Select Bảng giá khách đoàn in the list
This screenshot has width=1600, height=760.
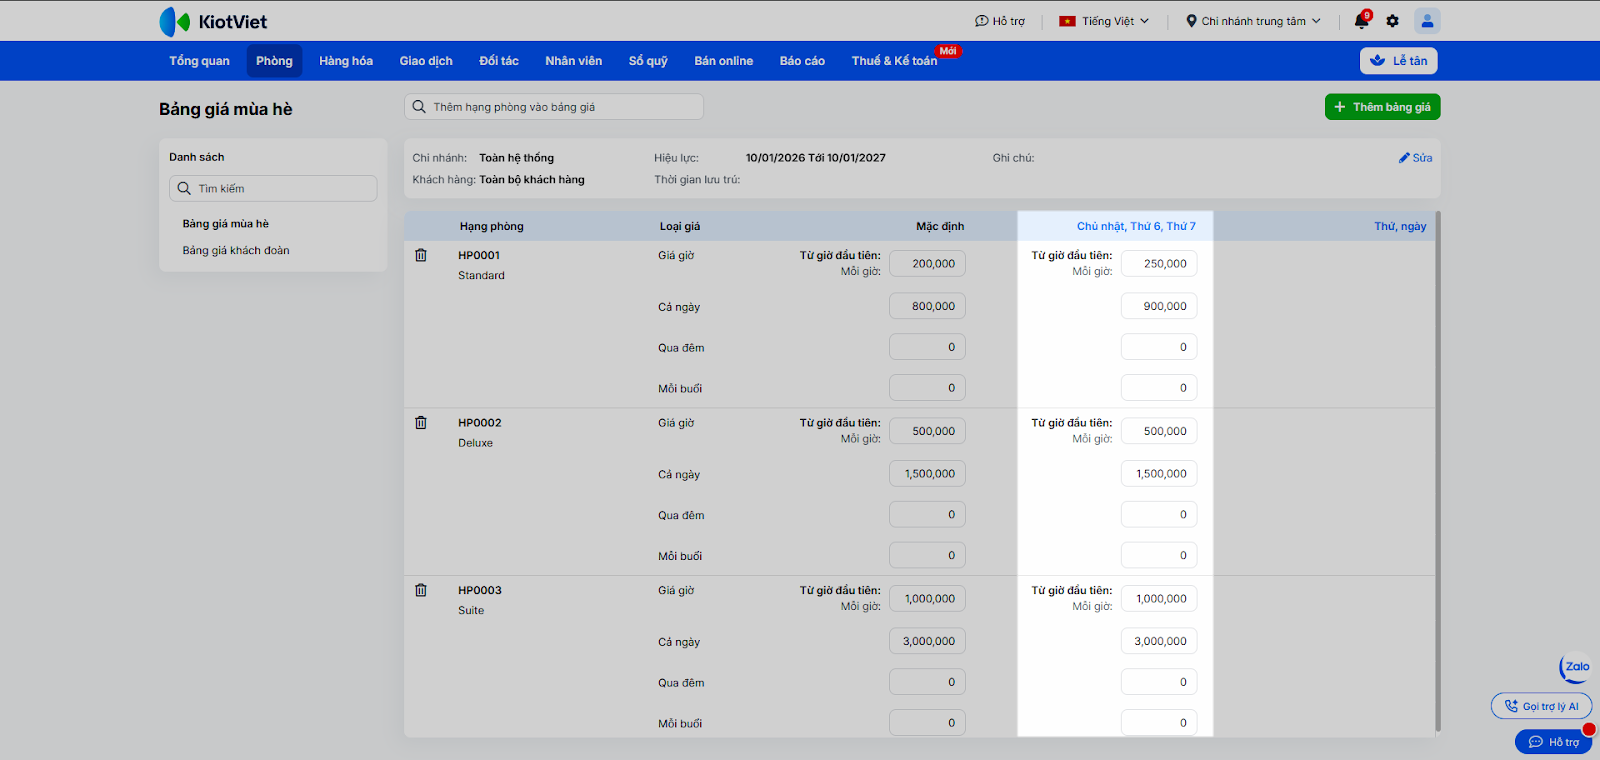(236, 251)
